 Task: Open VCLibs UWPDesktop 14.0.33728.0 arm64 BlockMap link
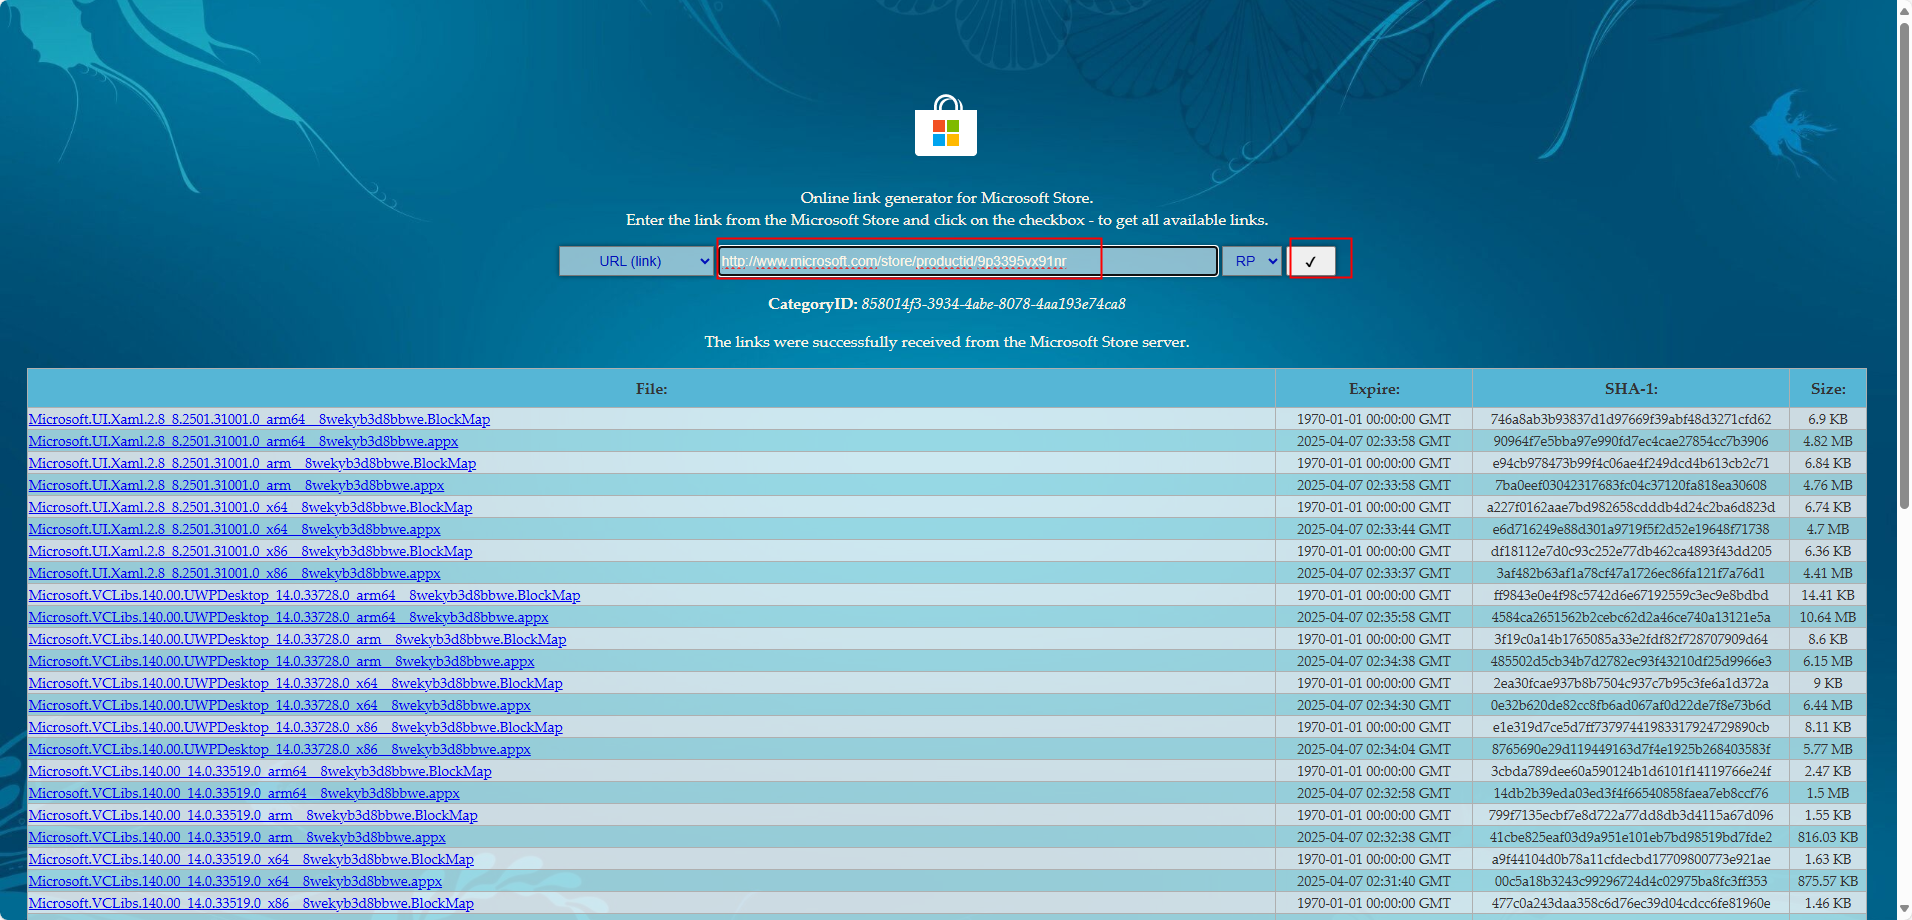coord(304,595)
